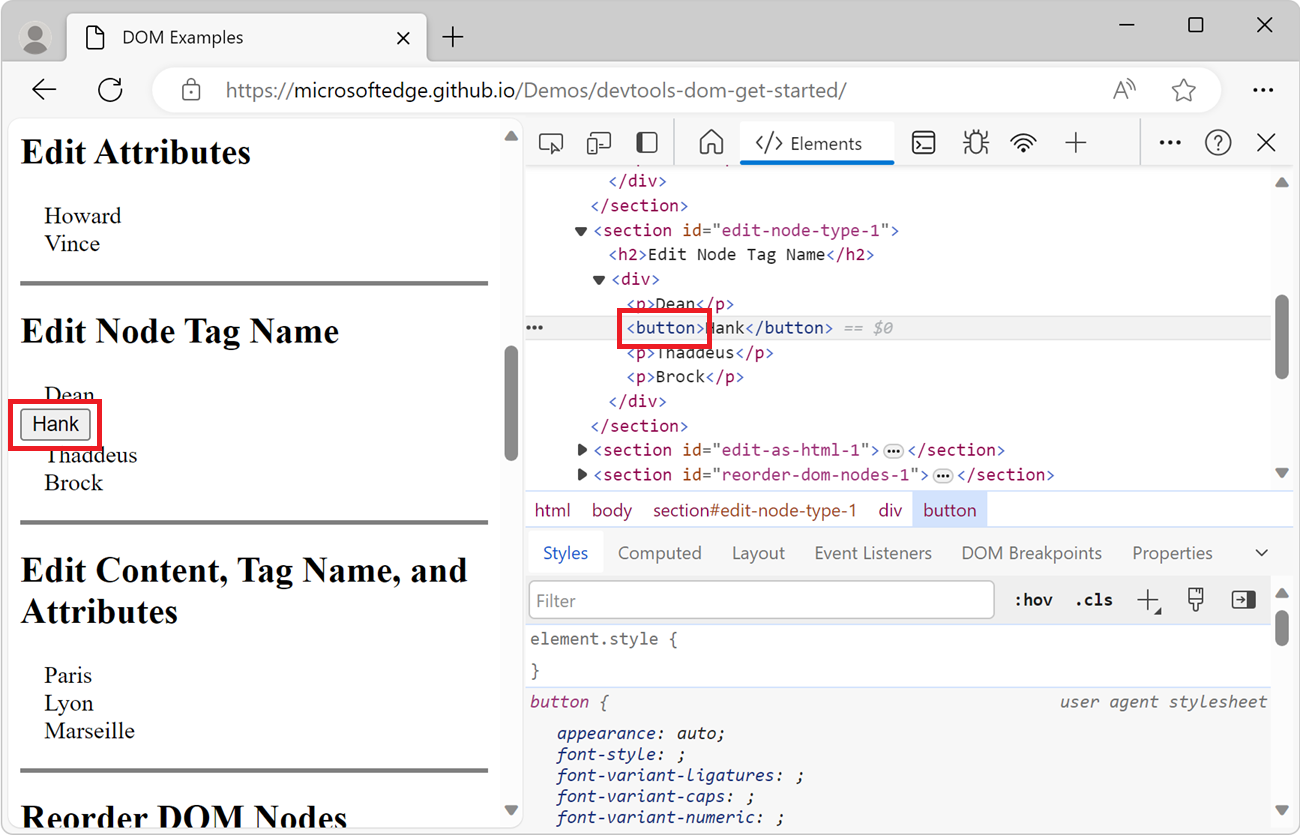1300x835 pixels.
Task: Collapse the section edit-node-type-1 node
Action: pyautogui.click(x=581, y=230)
